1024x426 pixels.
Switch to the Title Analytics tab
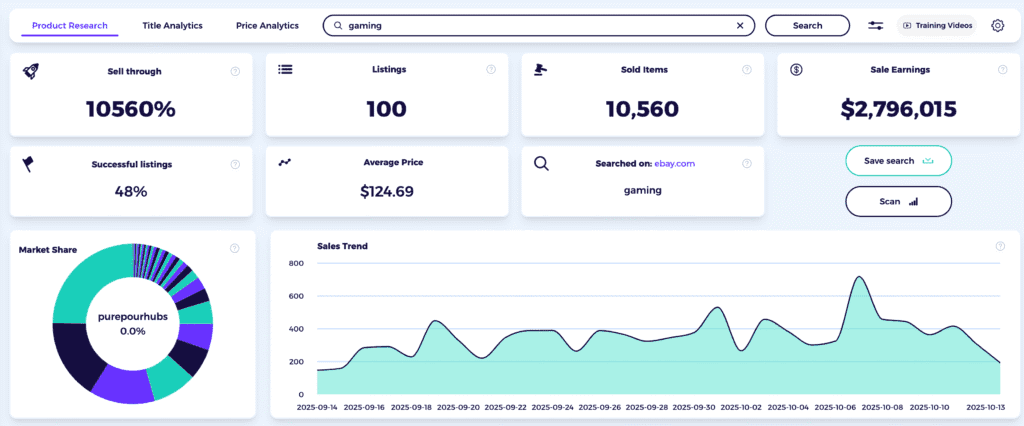(172, 26)
